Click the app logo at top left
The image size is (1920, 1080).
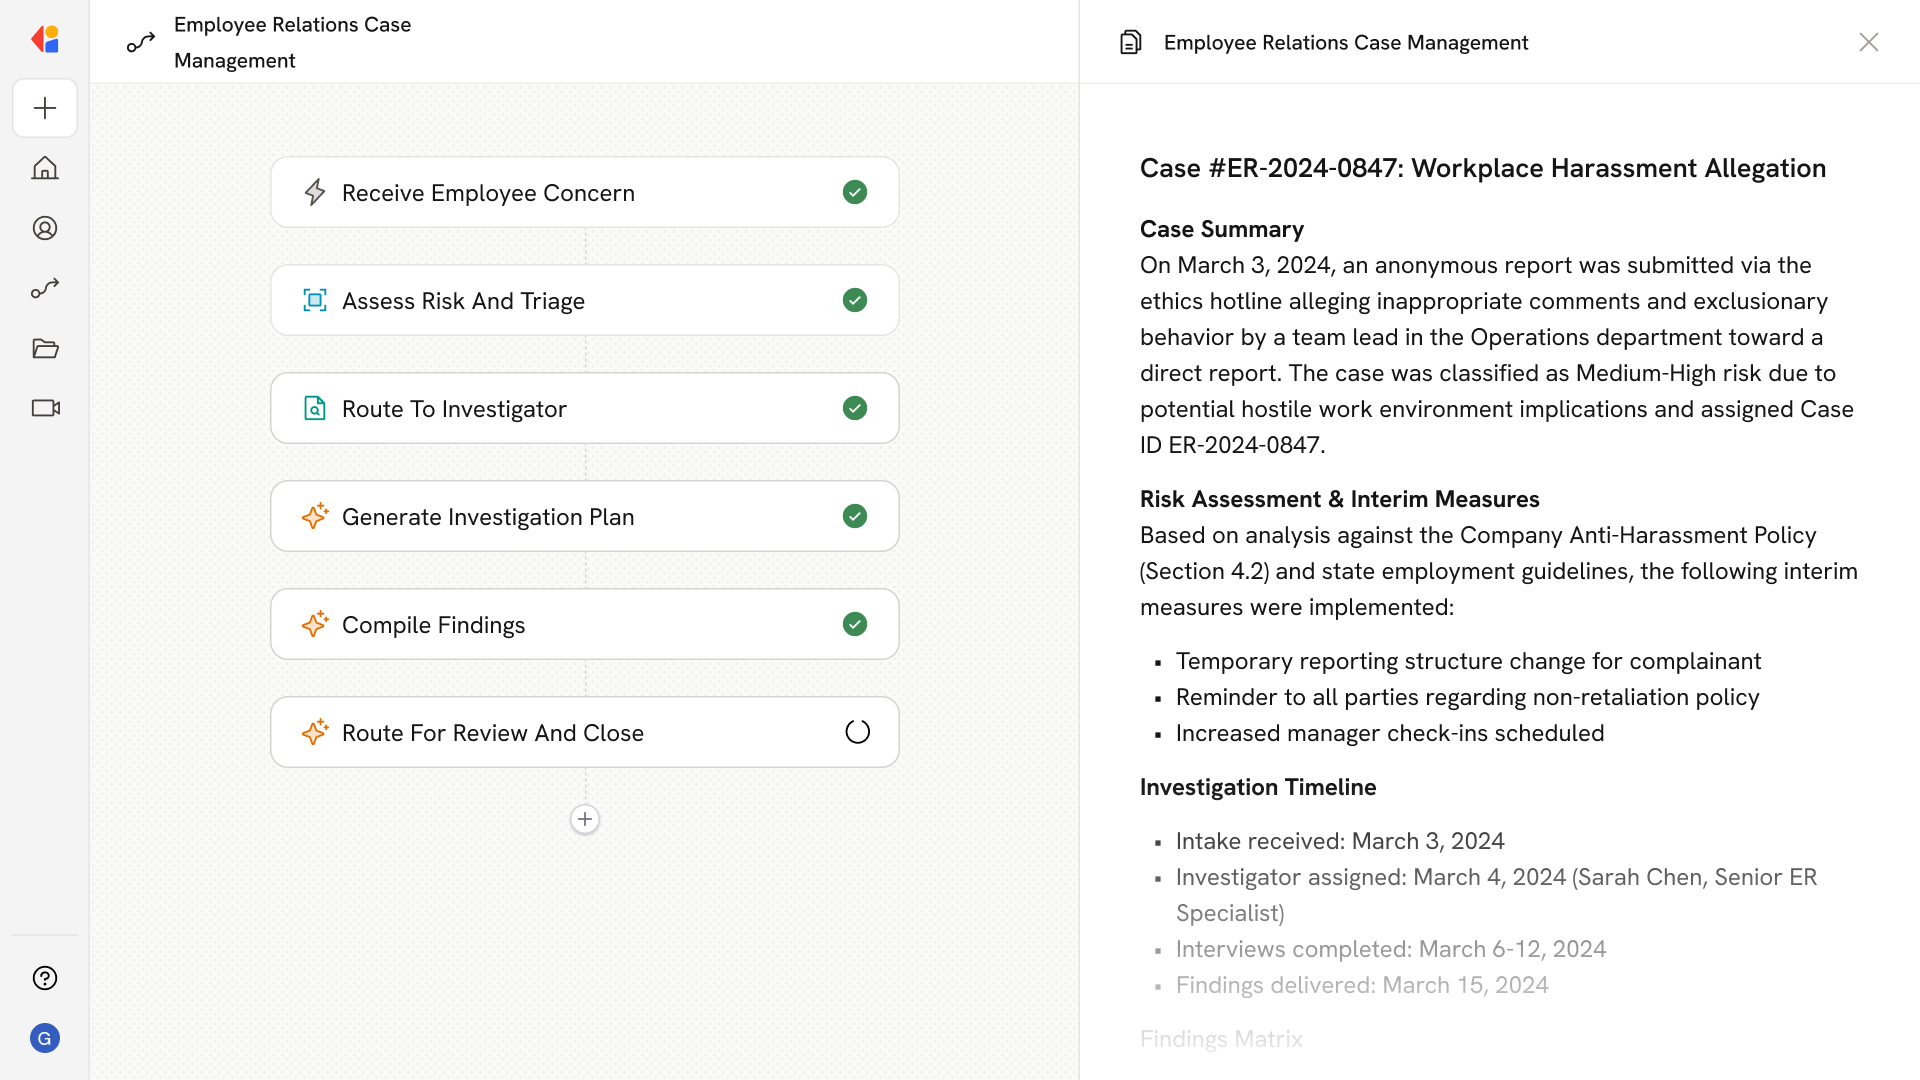click(45, 39)
